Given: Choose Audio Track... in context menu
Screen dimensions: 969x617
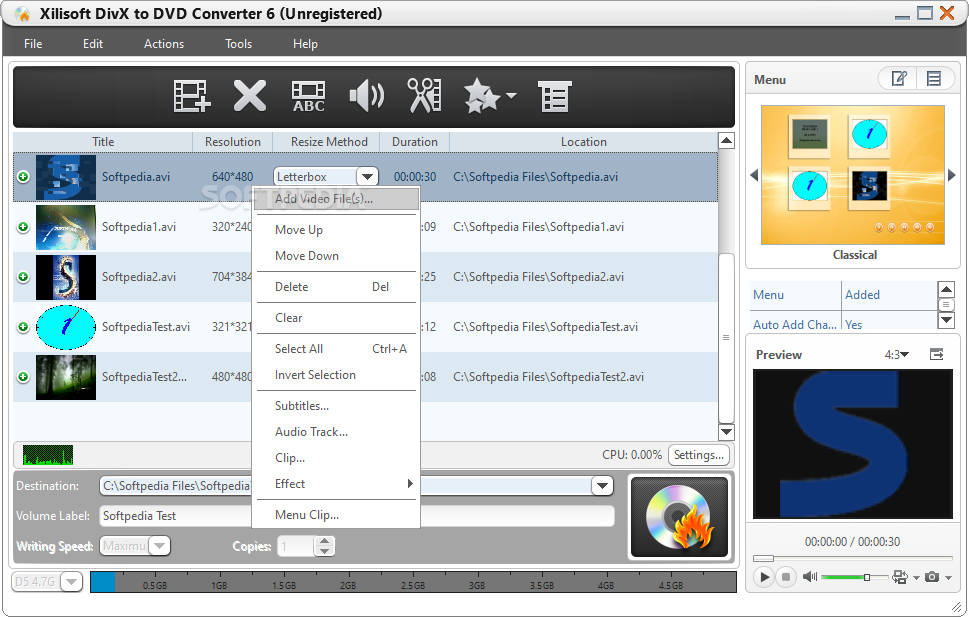Looking at the screenshot, I should [x=336, y=432].
